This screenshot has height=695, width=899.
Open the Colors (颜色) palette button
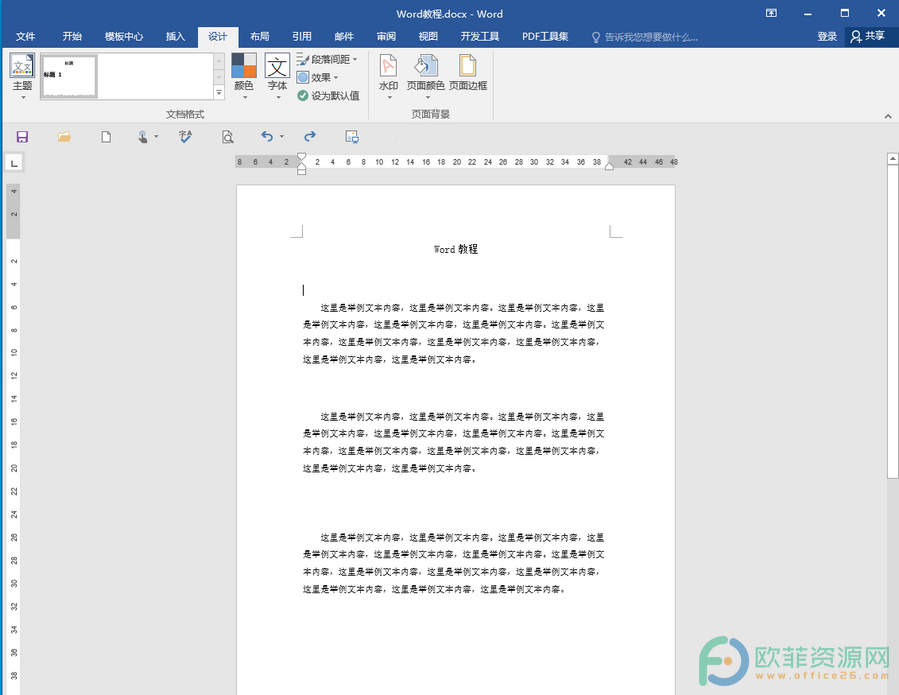[244, 76]
